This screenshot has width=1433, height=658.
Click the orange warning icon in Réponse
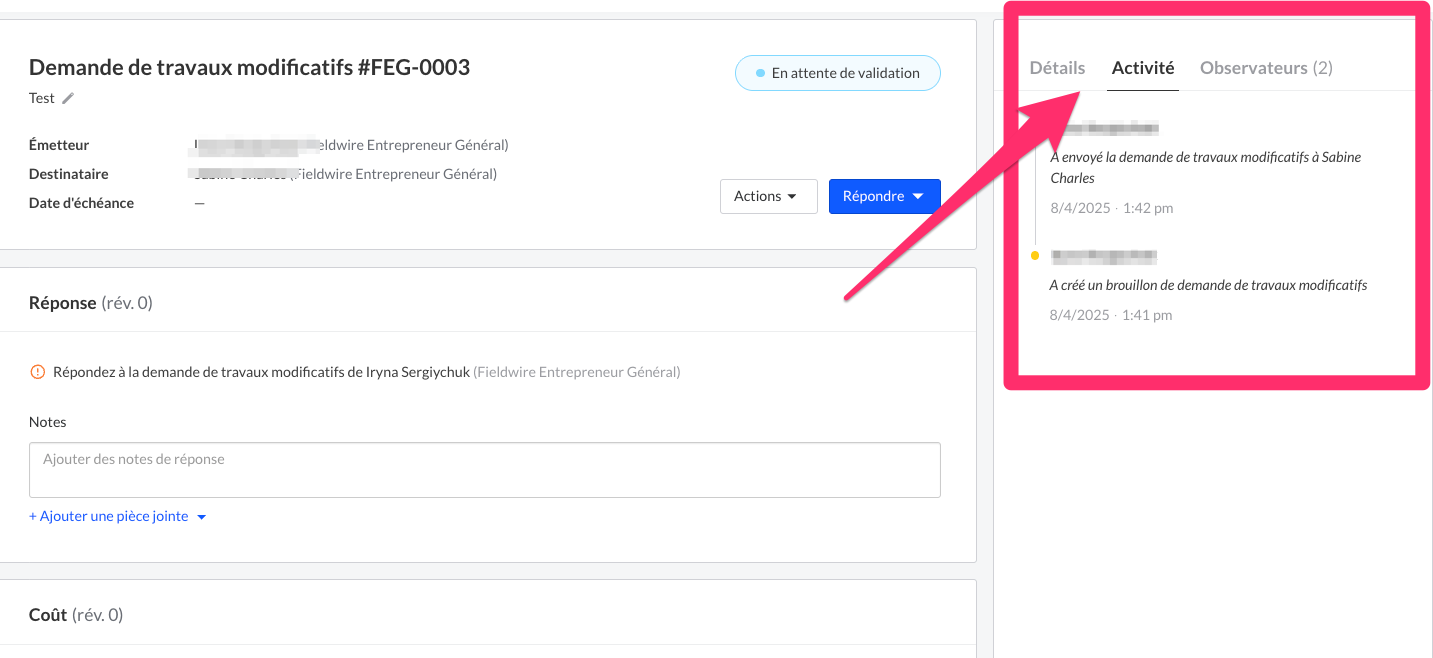pos(38,372)
